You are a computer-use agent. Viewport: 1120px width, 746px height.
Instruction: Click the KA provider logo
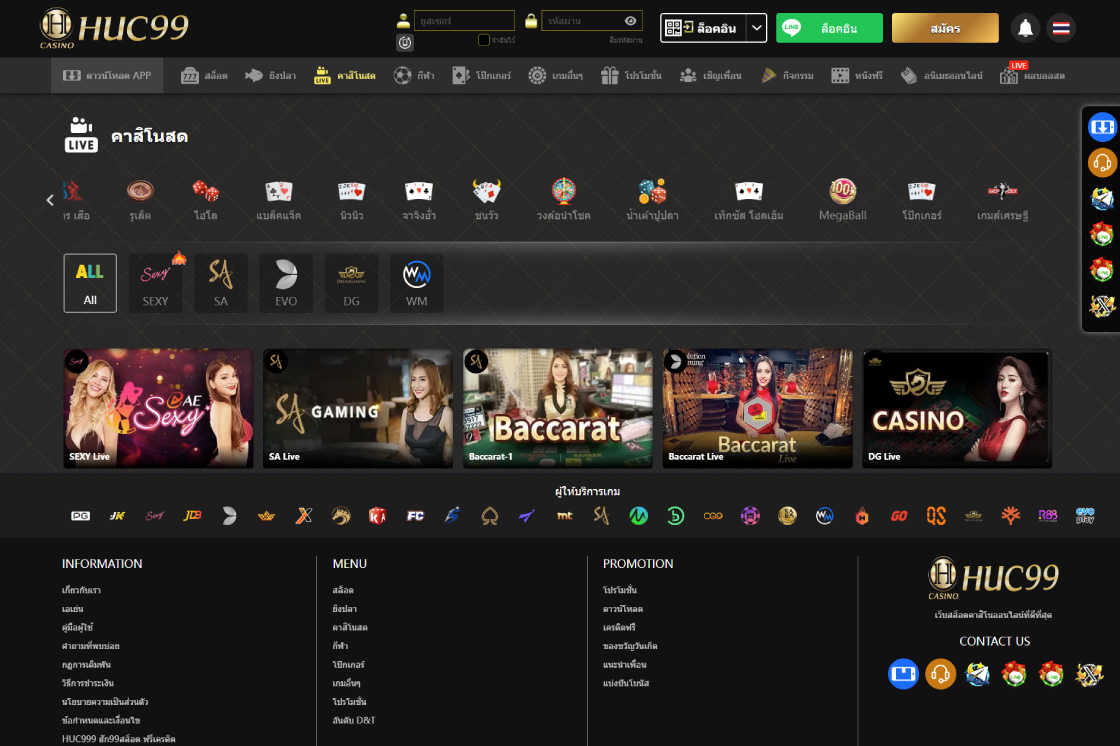coord(377,516)
